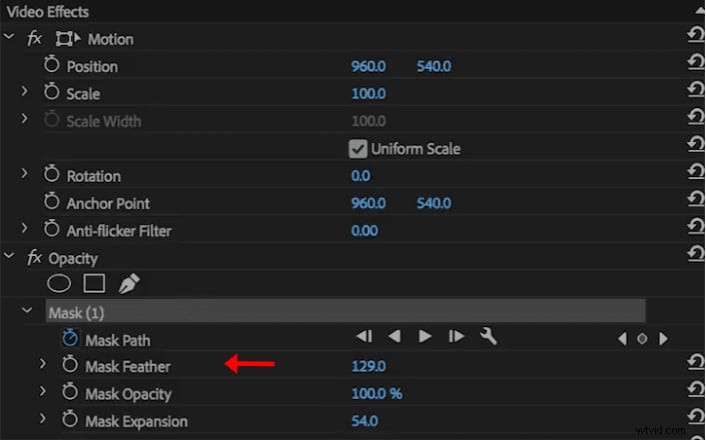The height and width of the screenshot is (440, 706).
Task: Collapse the Motion effect section
Action: click(x=9, y=36)
